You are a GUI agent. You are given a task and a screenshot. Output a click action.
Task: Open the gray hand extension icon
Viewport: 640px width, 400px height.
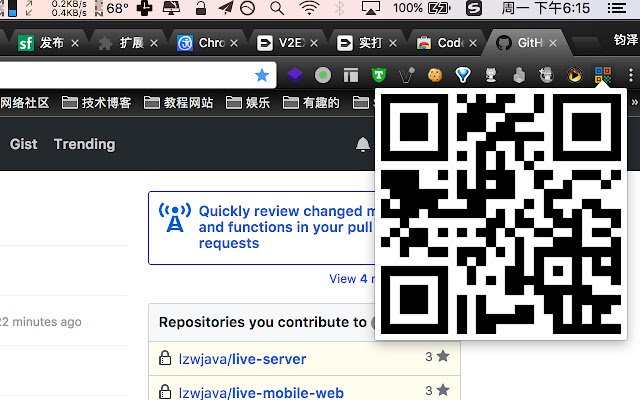coord(519,75)
